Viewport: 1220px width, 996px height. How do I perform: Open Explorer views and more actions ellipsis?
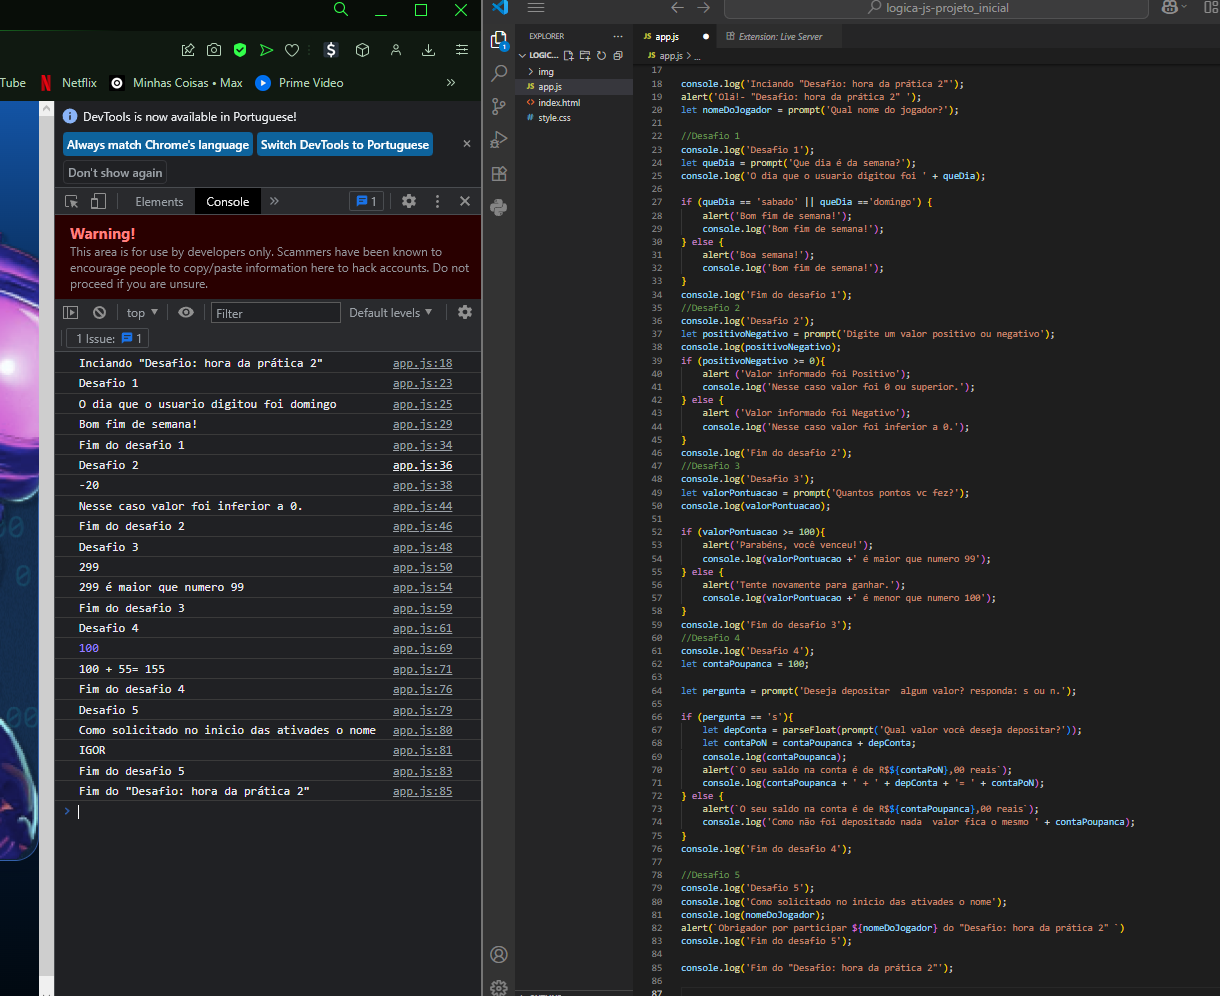coord(619,36)
